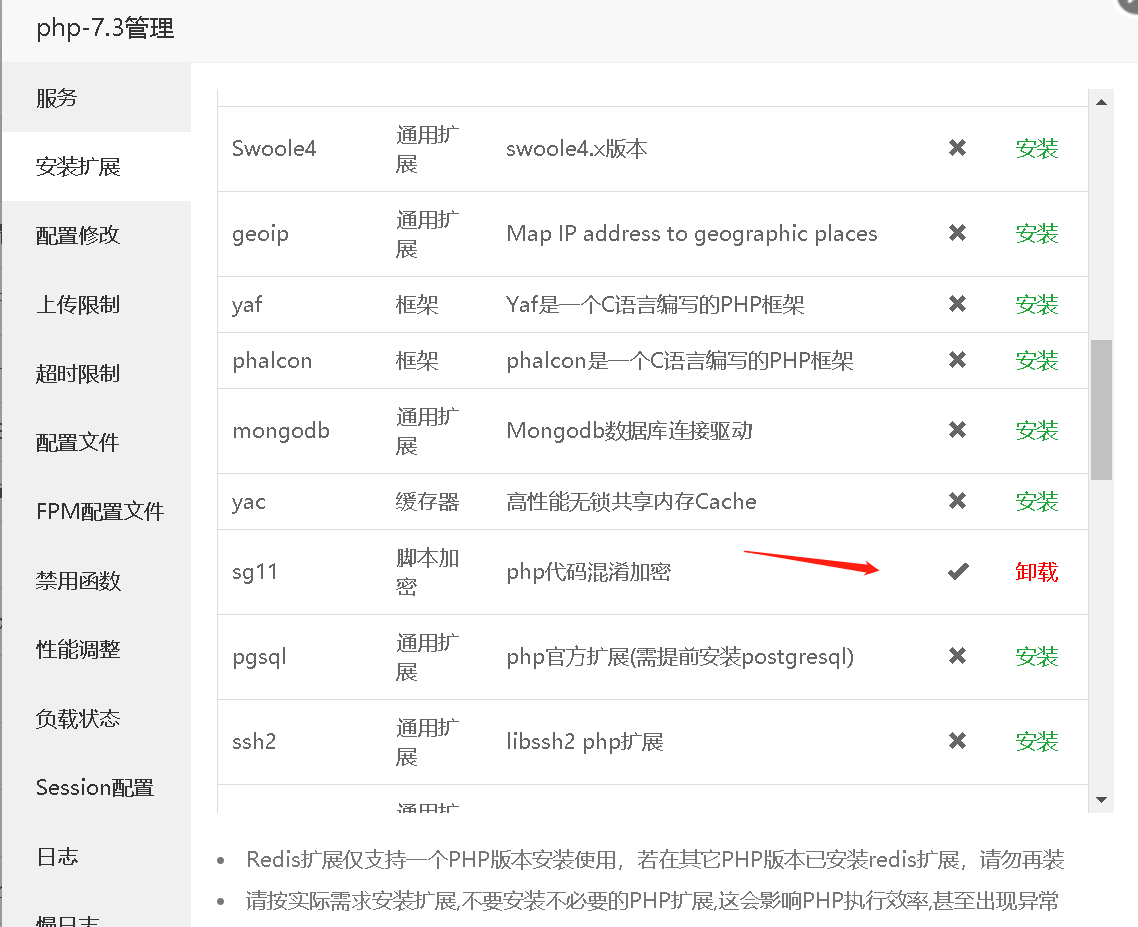This screenshot has height=927, width=1138.
Task: Click the X status icon for yac
Action: click(957, 501)
